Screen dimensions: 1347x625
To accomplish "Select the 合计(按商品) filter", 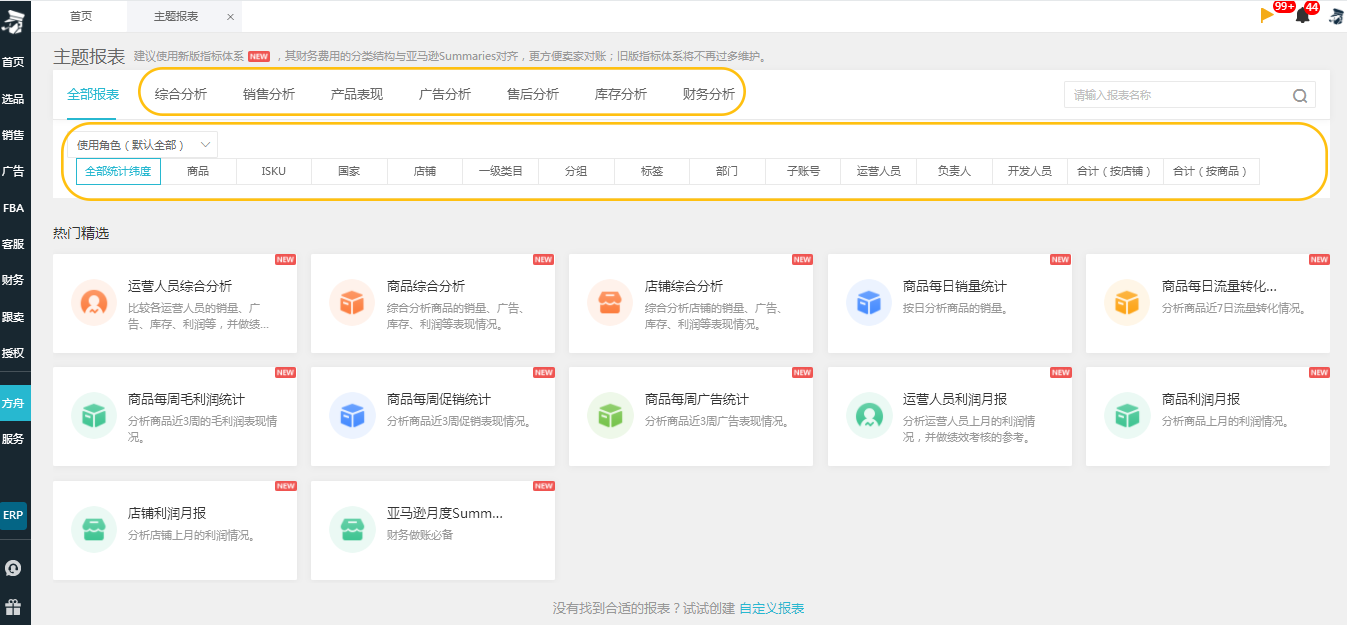I will click(1211, 171).
